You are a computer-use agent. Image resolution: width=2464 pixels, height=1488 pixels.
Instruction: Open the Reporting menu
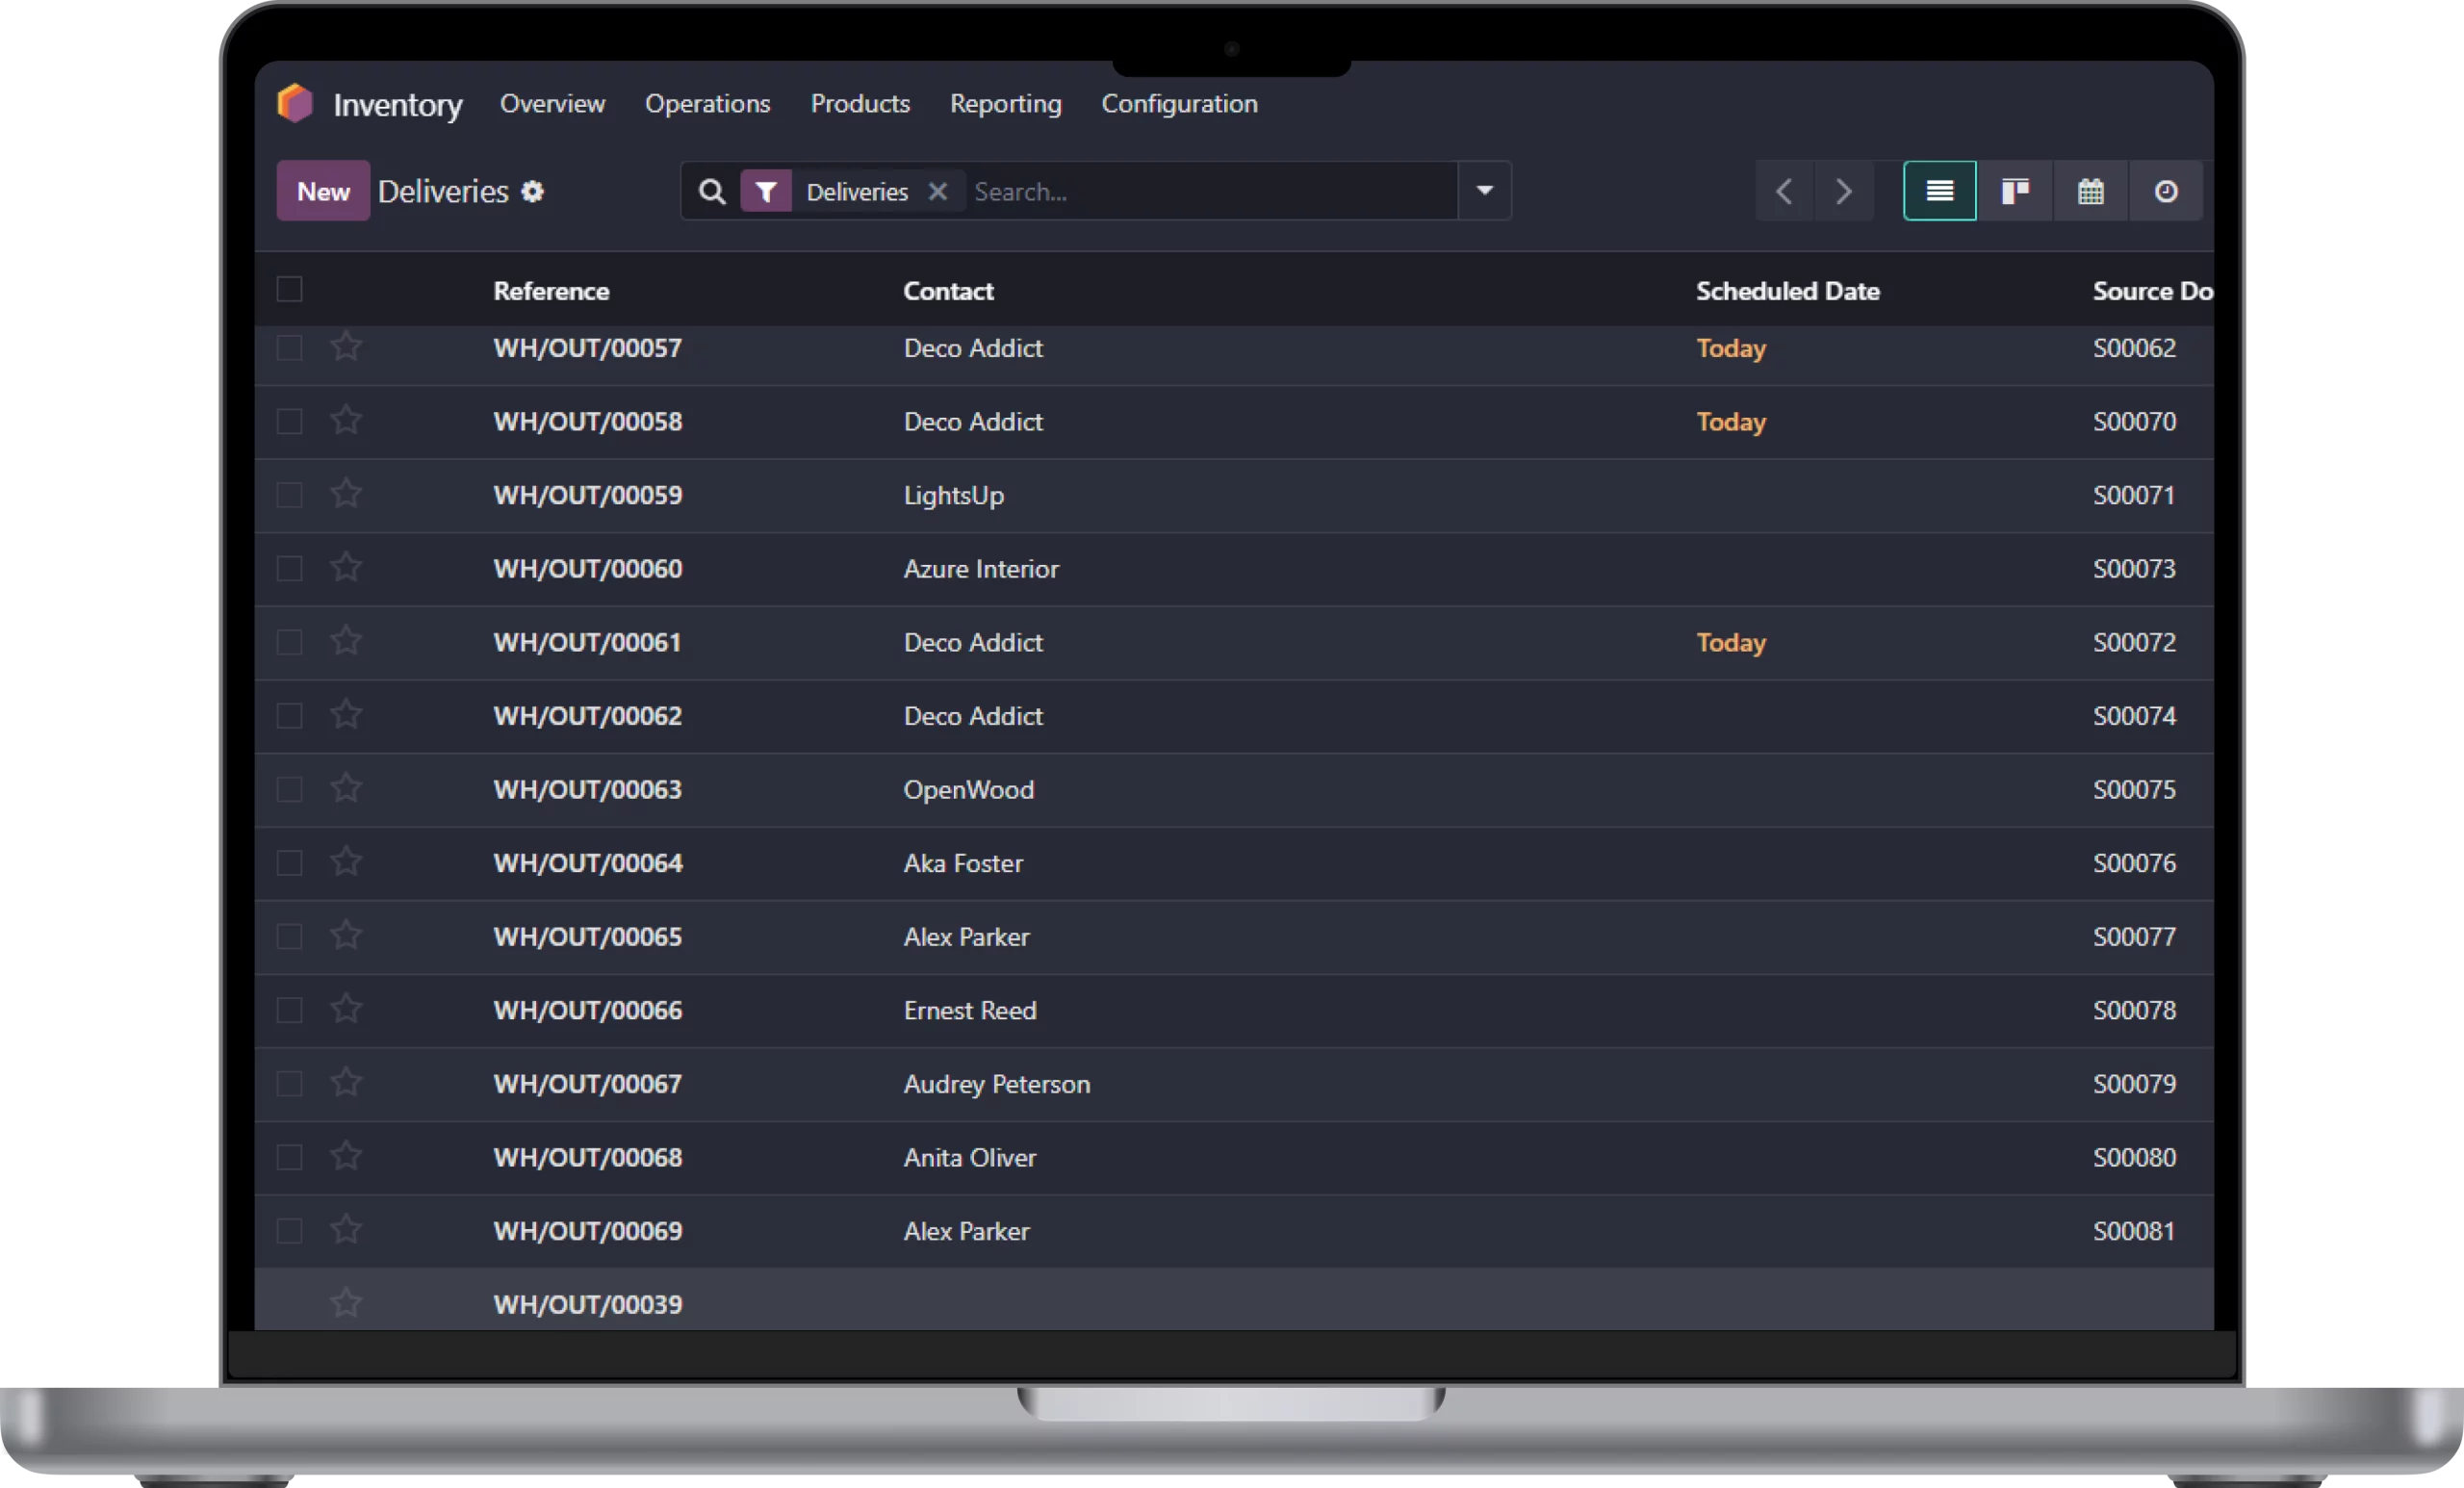pyautogui.click(x=1005, y=104)
